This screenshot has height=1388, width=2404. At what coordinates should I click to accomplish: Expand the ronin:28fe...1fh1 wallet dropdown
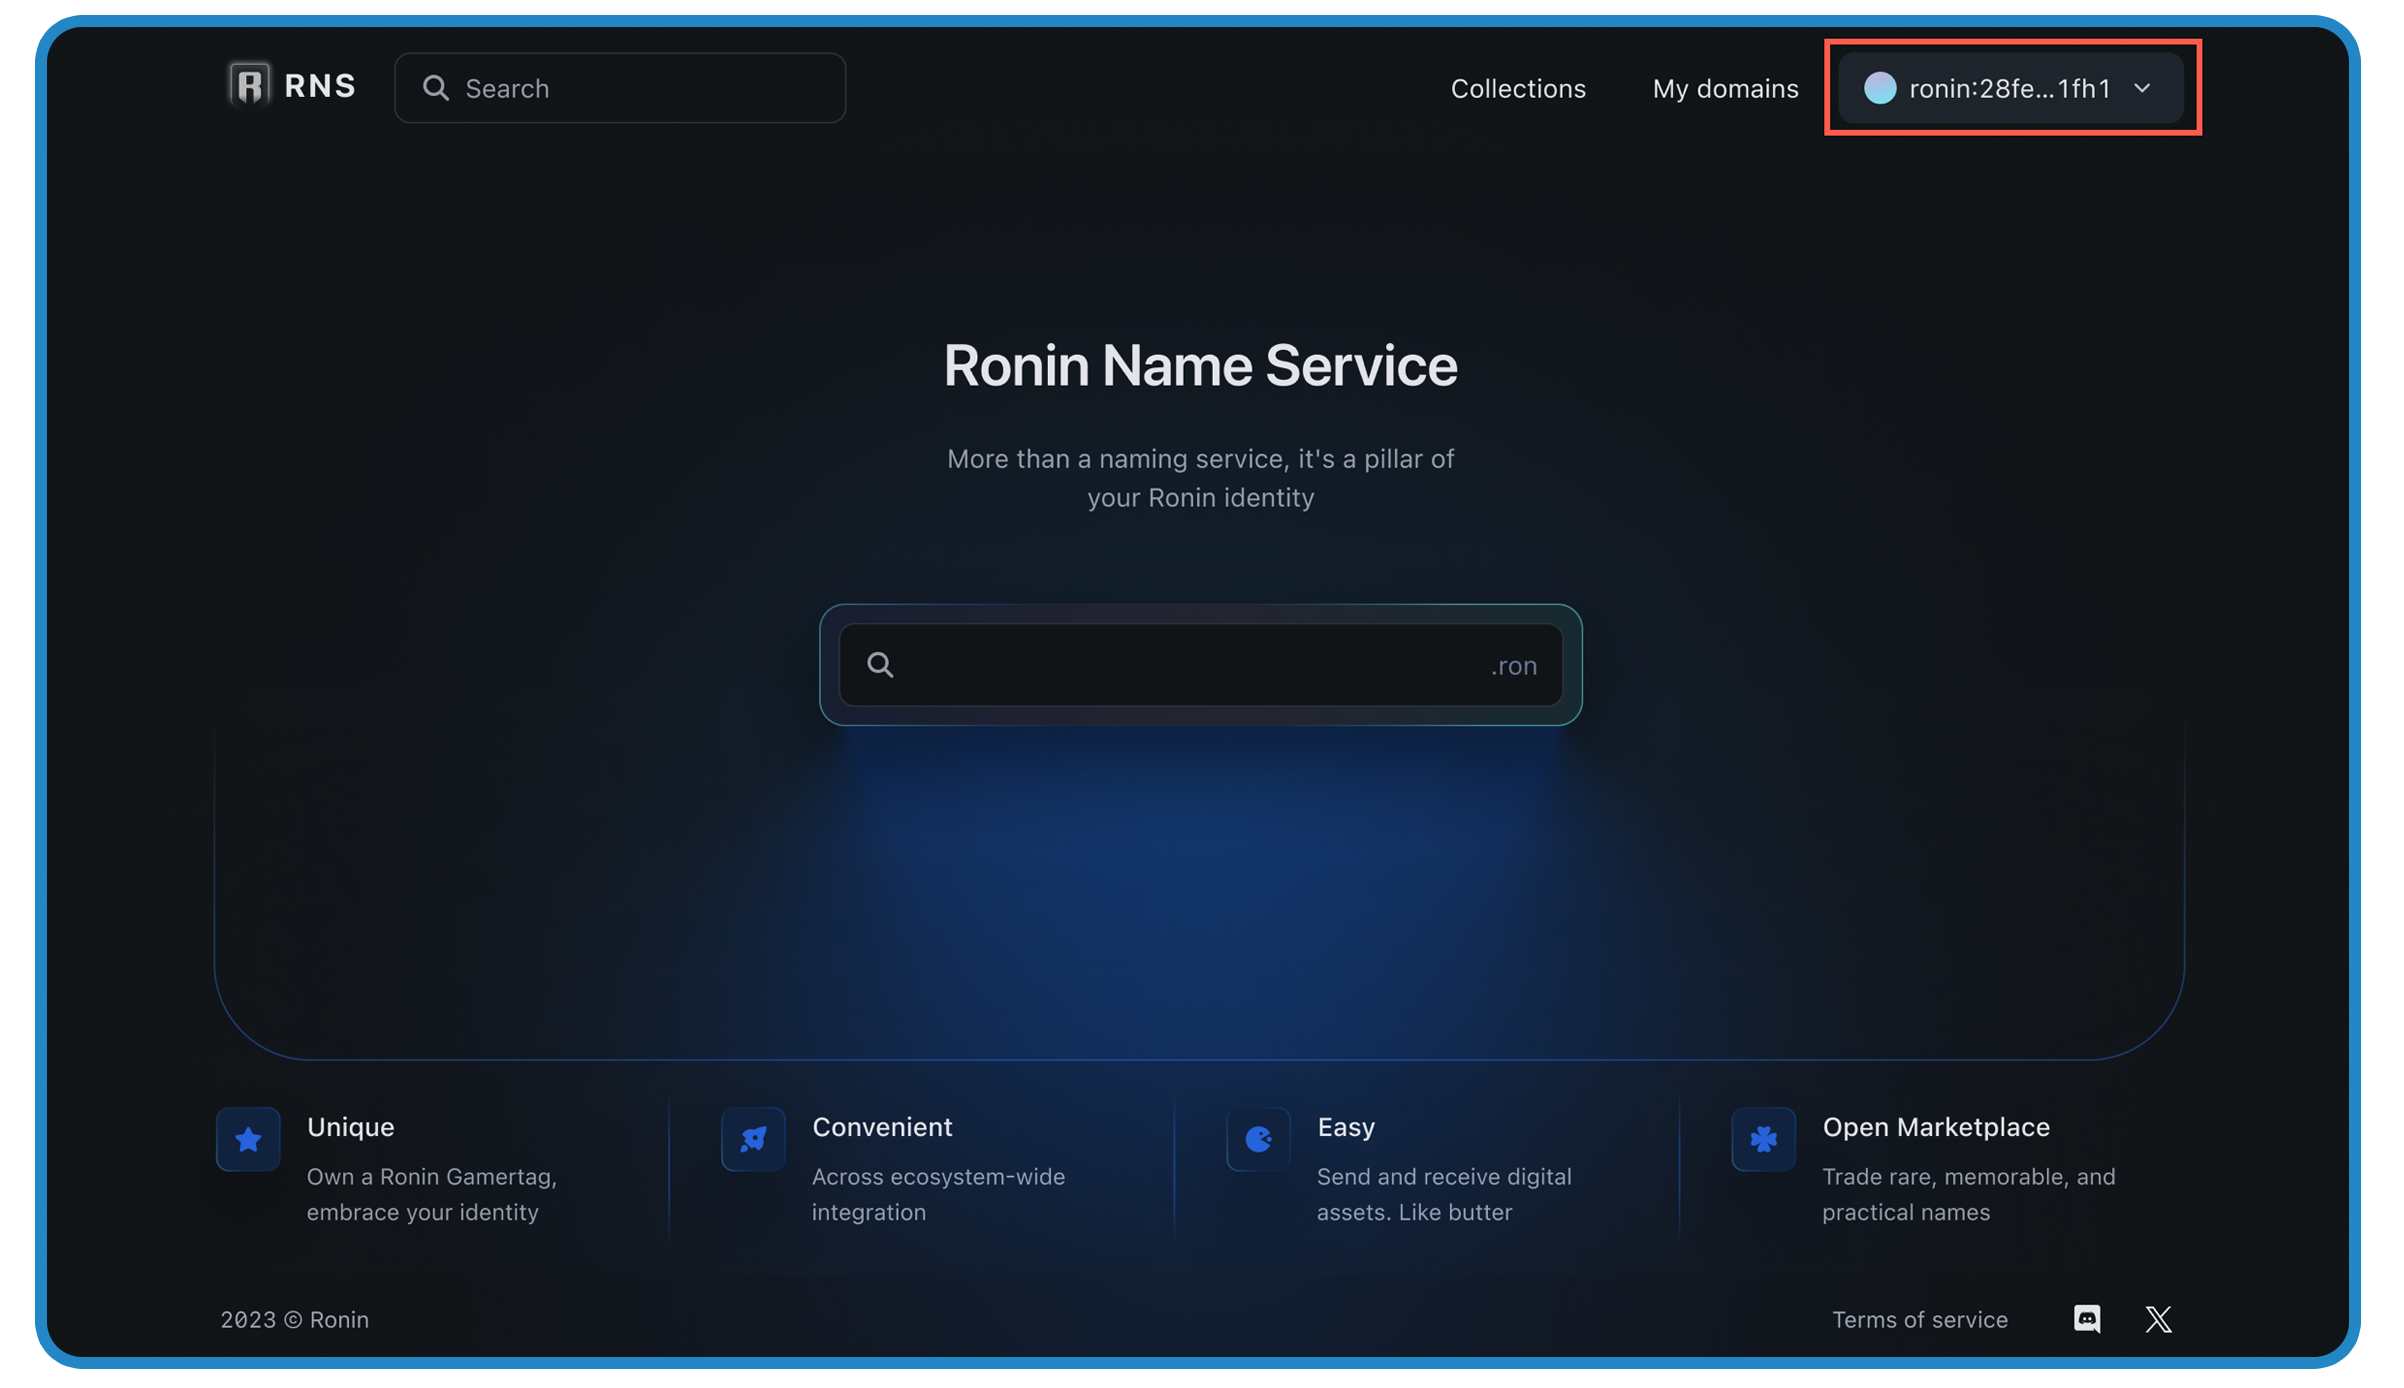point(2010,88)
